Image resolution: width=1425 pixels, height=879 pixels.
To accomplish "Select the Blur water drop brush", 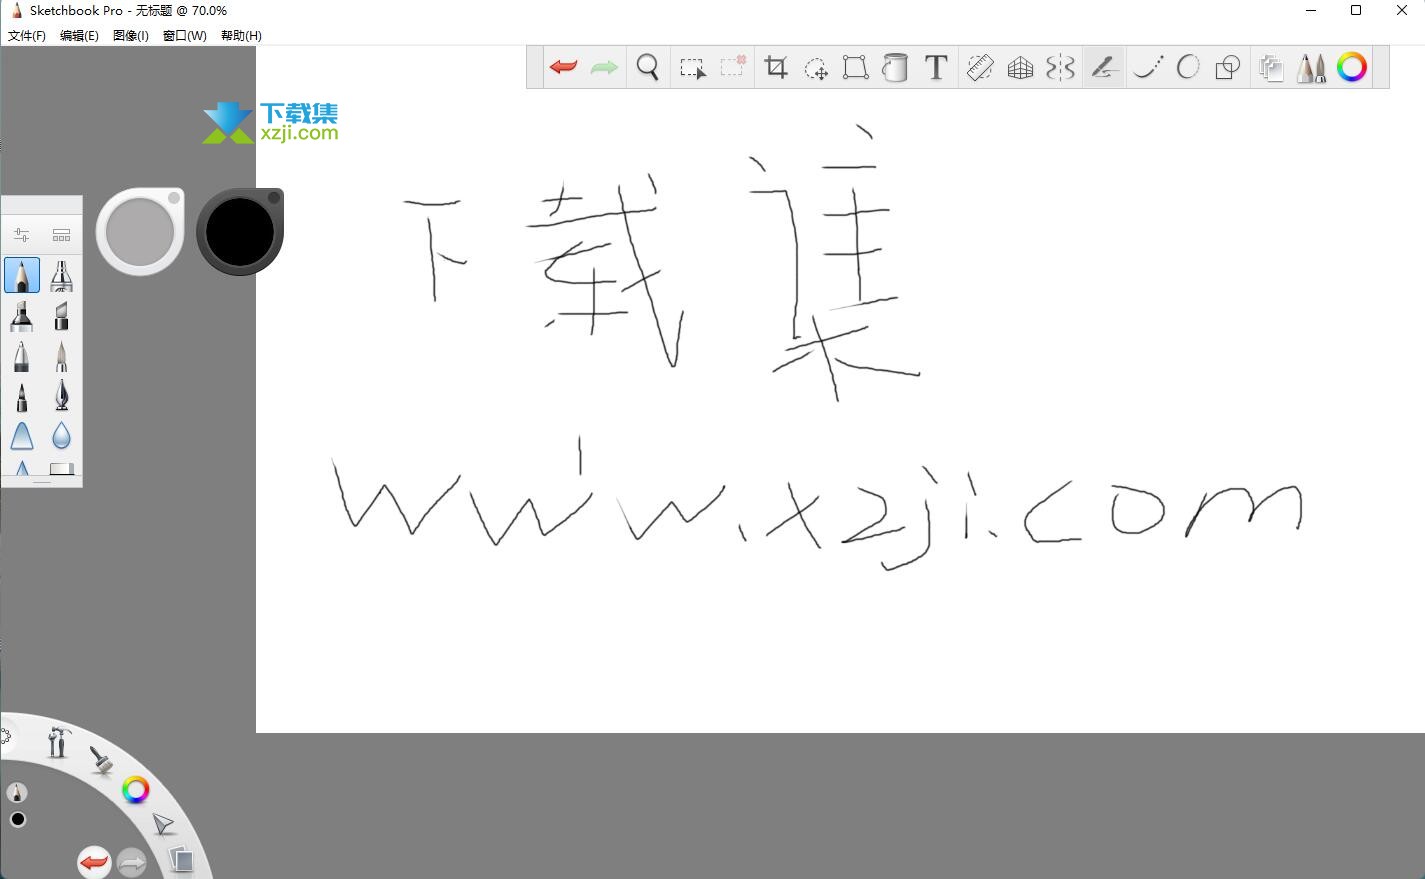I will [x=61, y=436].
